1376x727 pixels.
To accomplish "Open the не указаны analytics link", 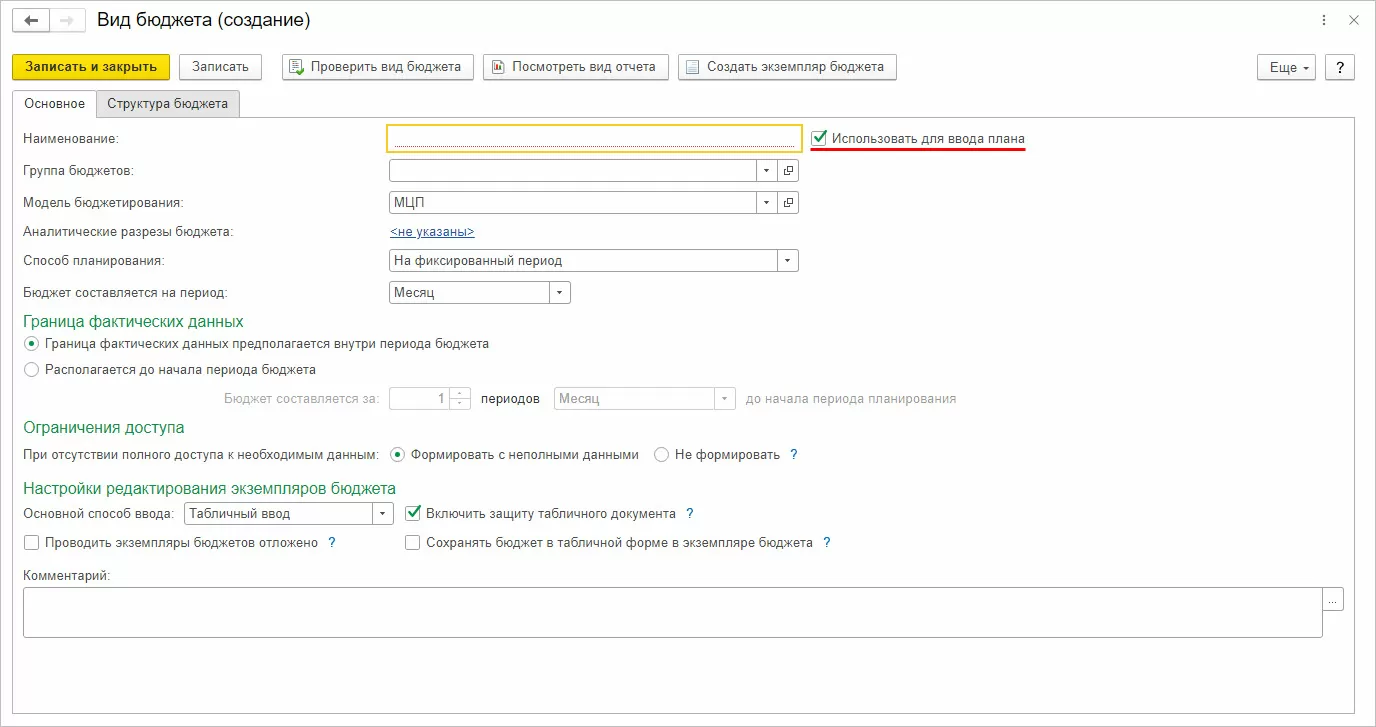I will (432, 232).
